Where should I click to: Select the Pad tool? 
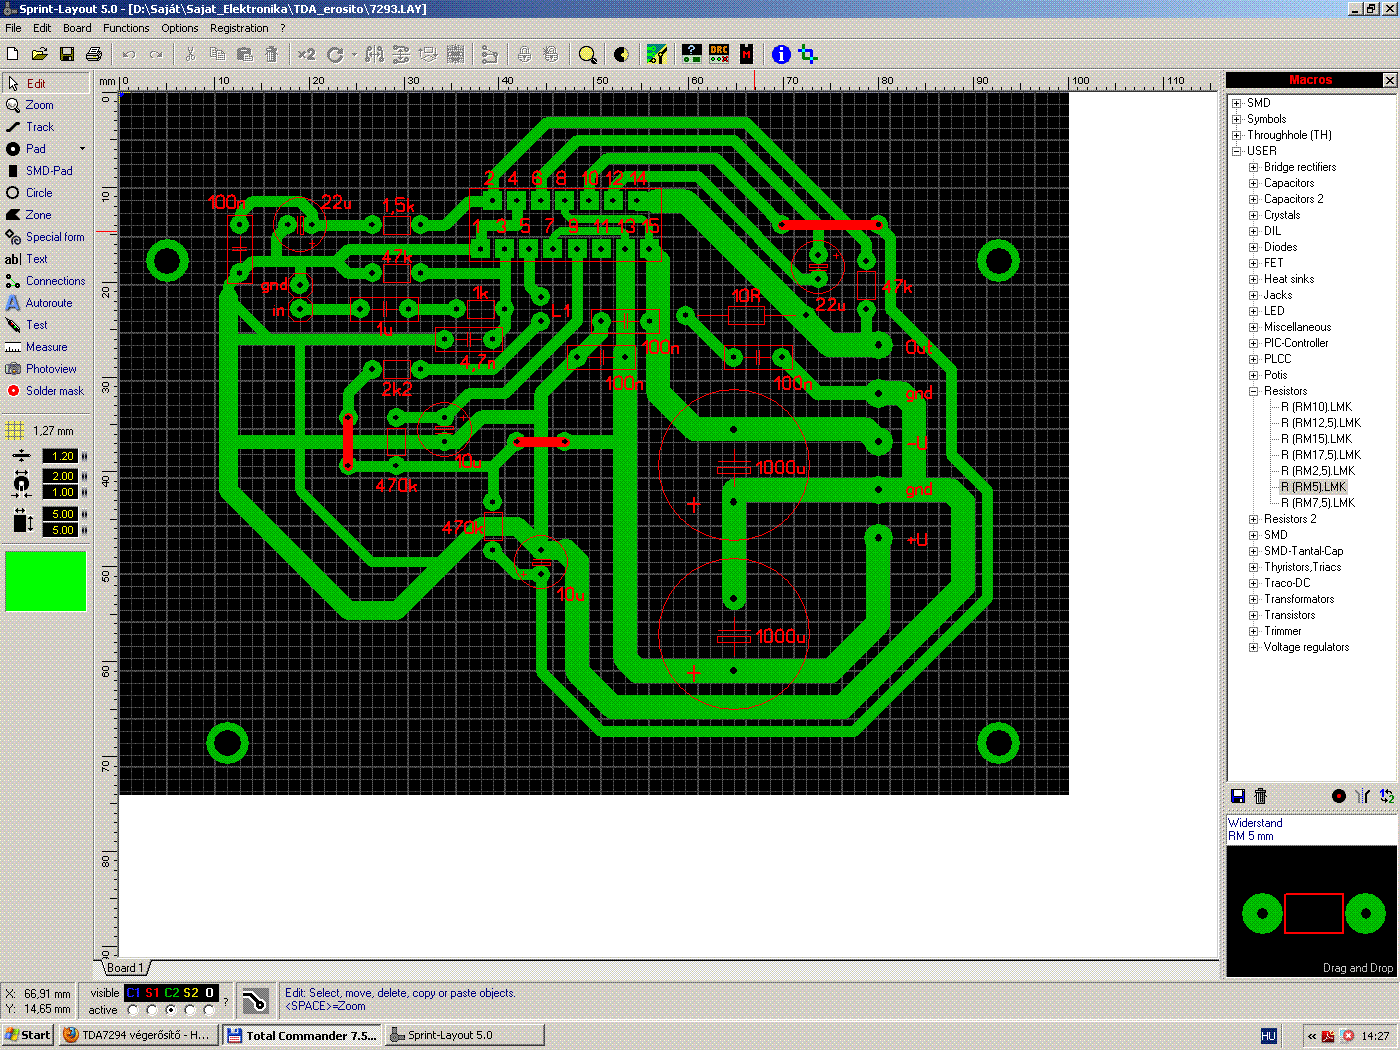pos(38,149)
